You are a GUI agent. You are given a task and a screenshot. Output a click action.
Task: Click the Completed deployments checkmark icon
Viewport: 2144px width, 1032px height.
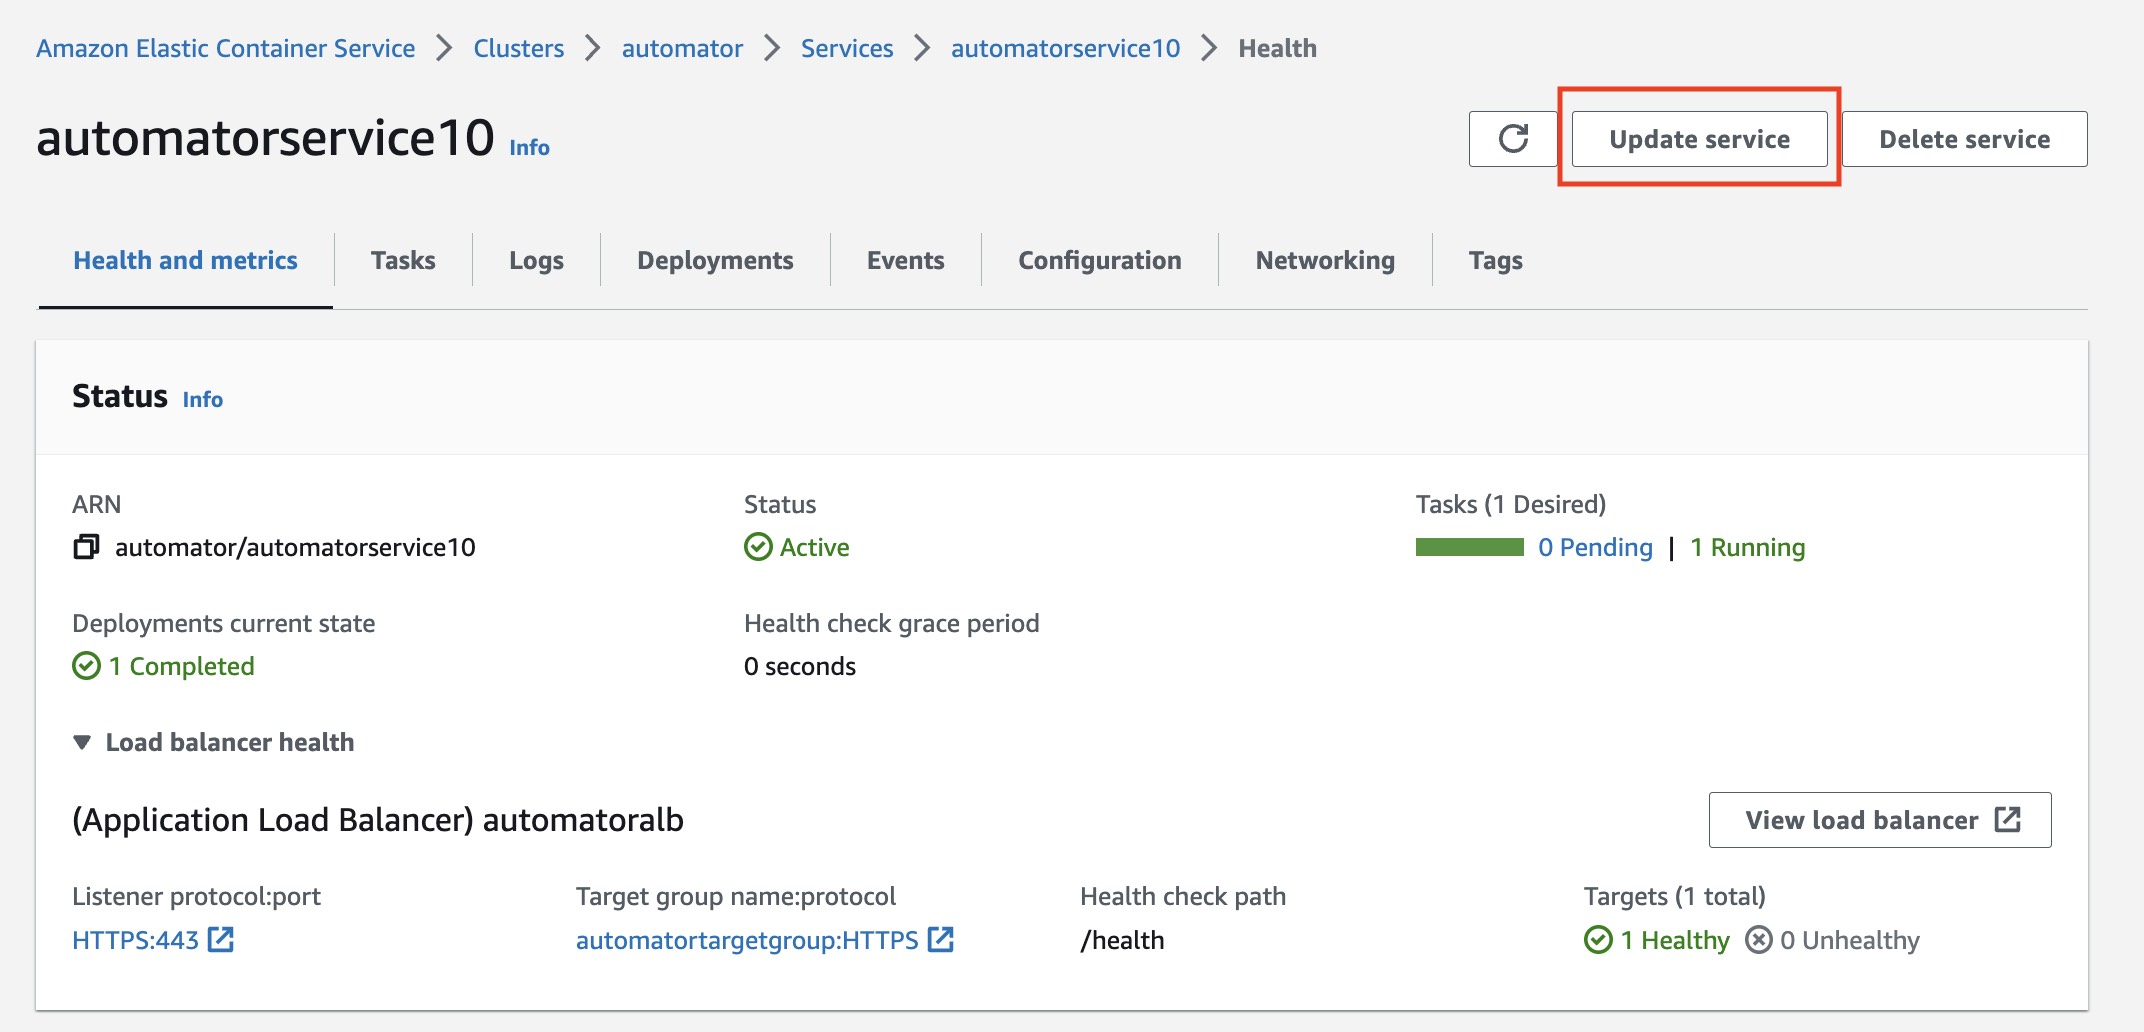click(x=87, y=666)
